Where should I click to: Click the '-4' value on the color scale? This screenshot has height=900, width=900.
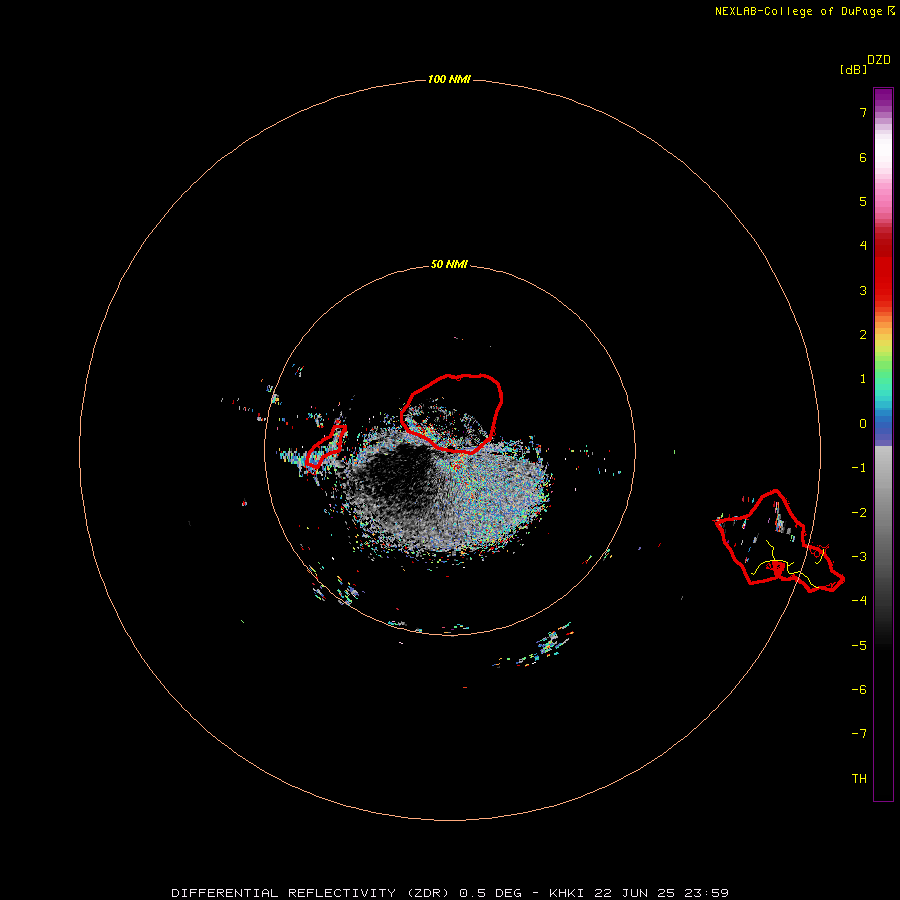point(859,601)
